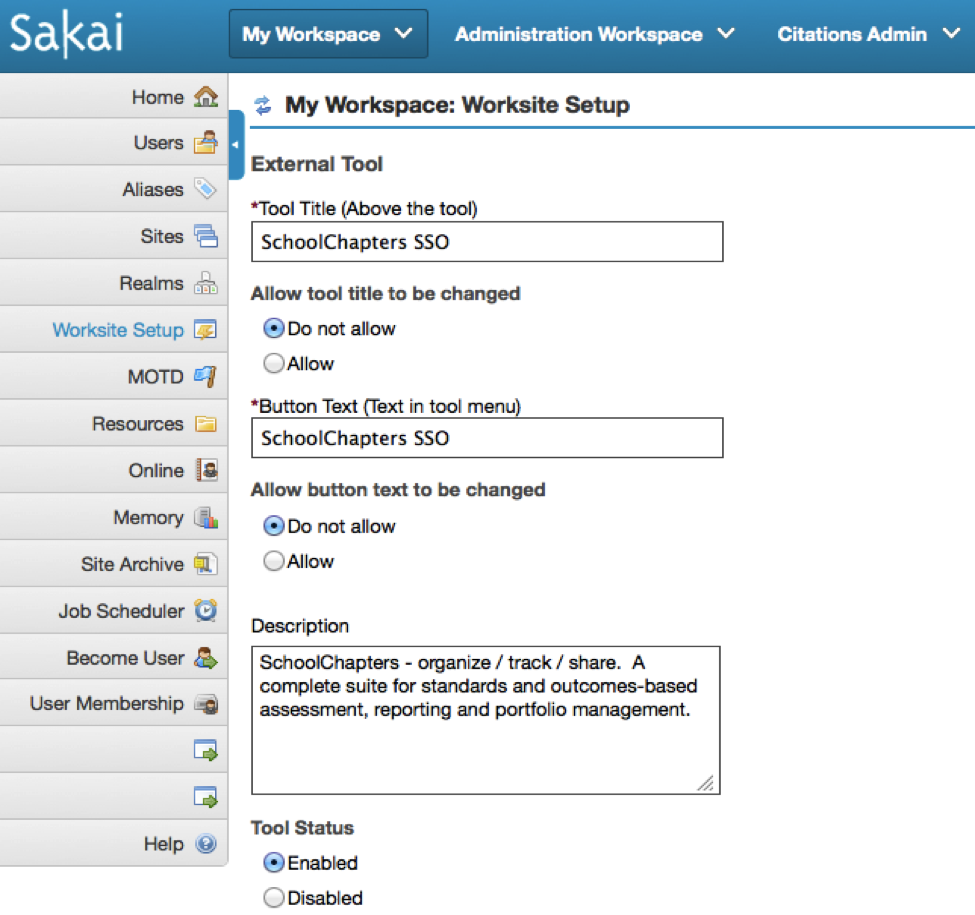975x915 pixels.
Task: Open the Administration Workspace dropdown chevron
Action: [726, 34]
